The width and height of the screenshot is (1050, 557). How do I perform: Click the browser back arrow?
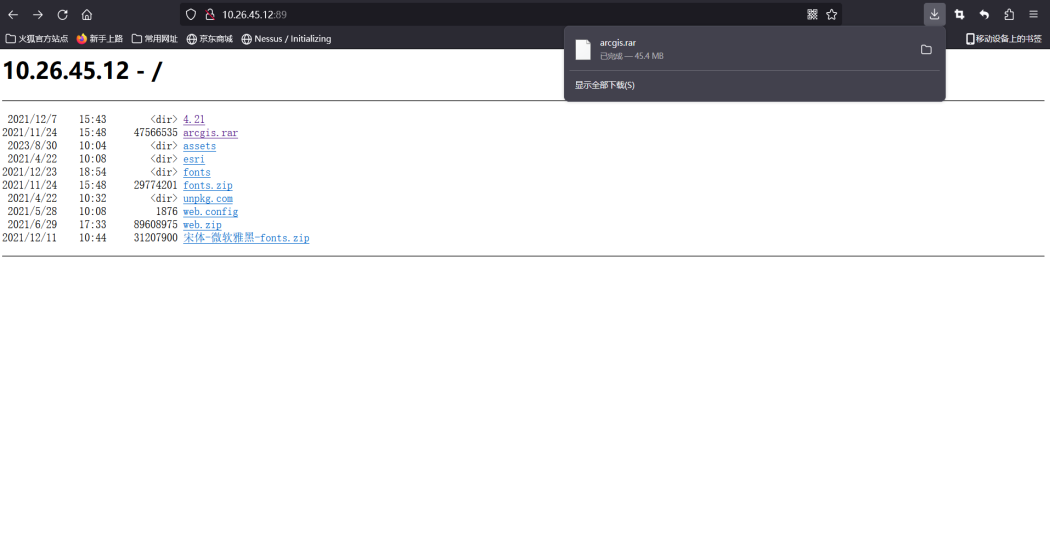(13, 14)
